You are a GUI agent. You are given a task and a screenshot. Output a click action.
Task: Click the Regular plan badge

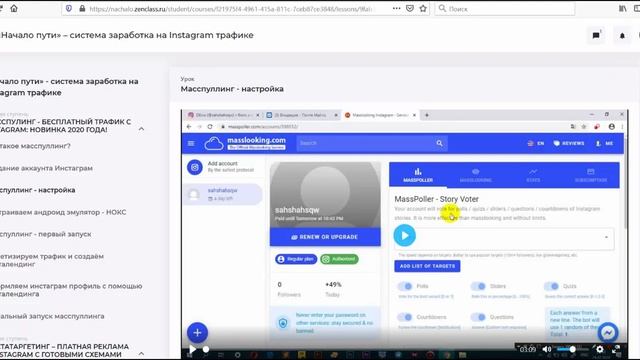pyautogui.click(x=296, y=259)
